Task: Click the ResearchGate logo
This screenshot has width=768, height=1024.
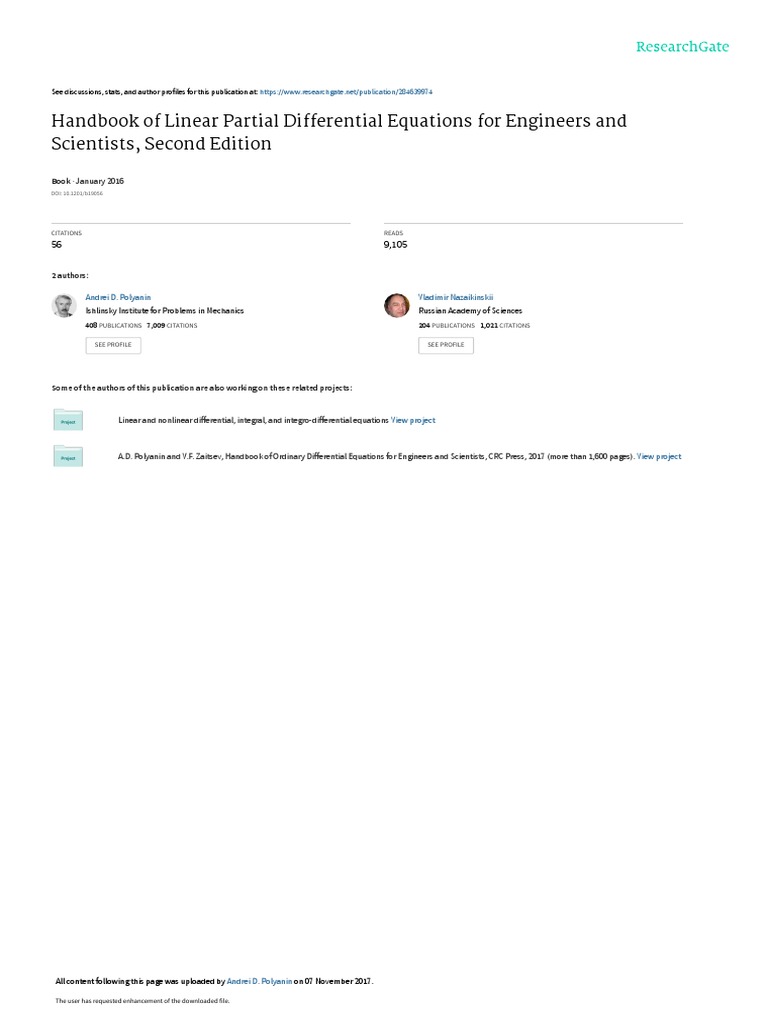Action: click(x=682, y=47)
